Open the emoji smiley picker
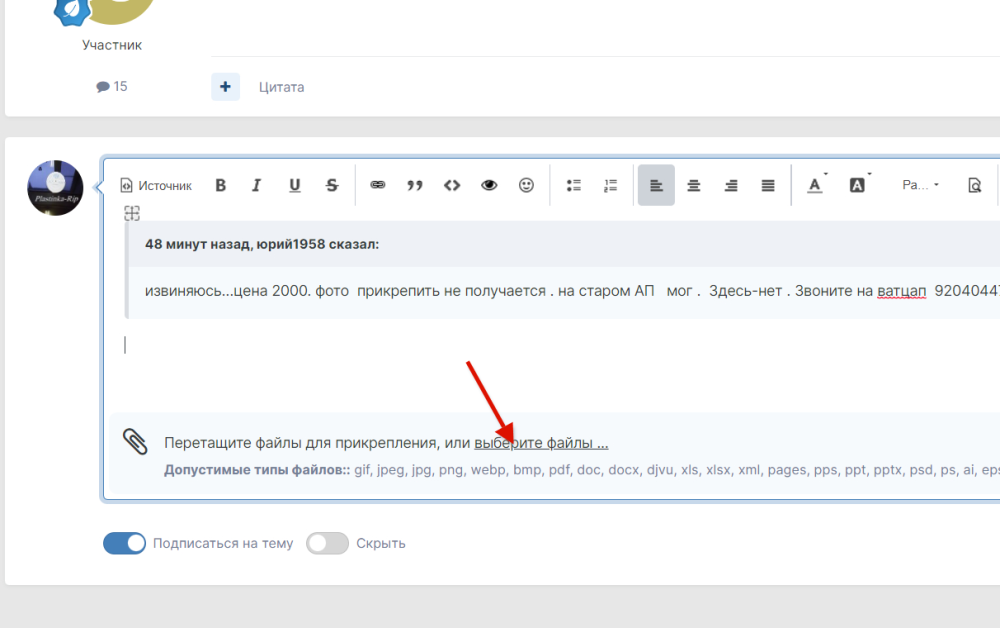Screen dimensions: 1000x628 tap(526, 185)
